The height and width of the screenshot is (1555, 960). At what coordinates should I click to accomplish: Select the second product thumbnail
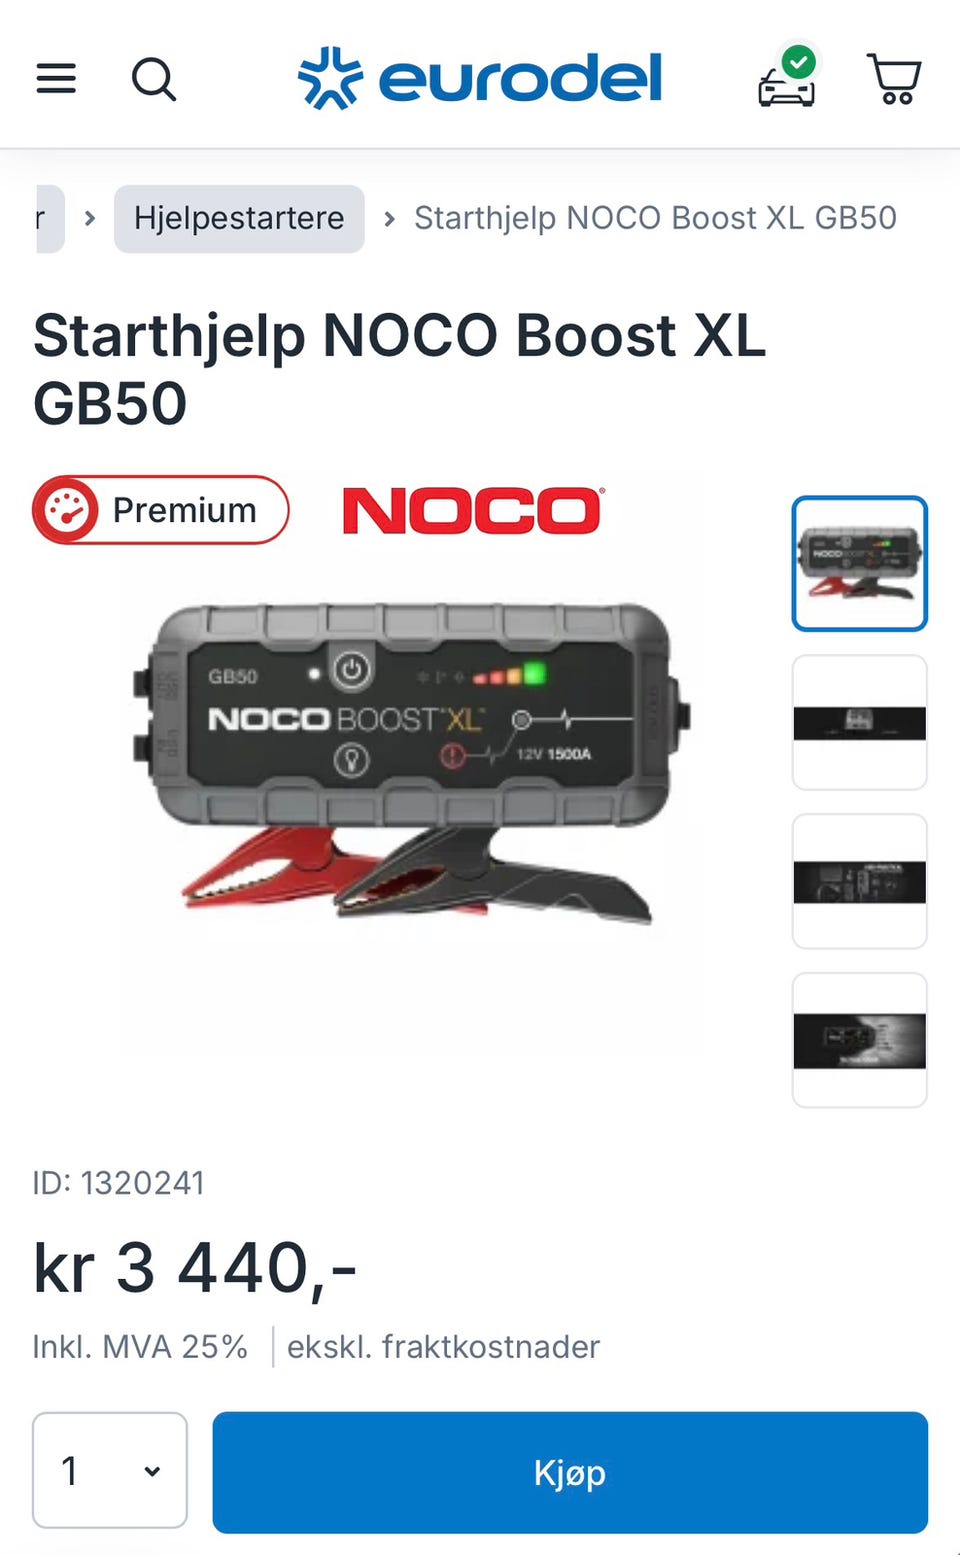pyautogui.click(x=860, y=722)
